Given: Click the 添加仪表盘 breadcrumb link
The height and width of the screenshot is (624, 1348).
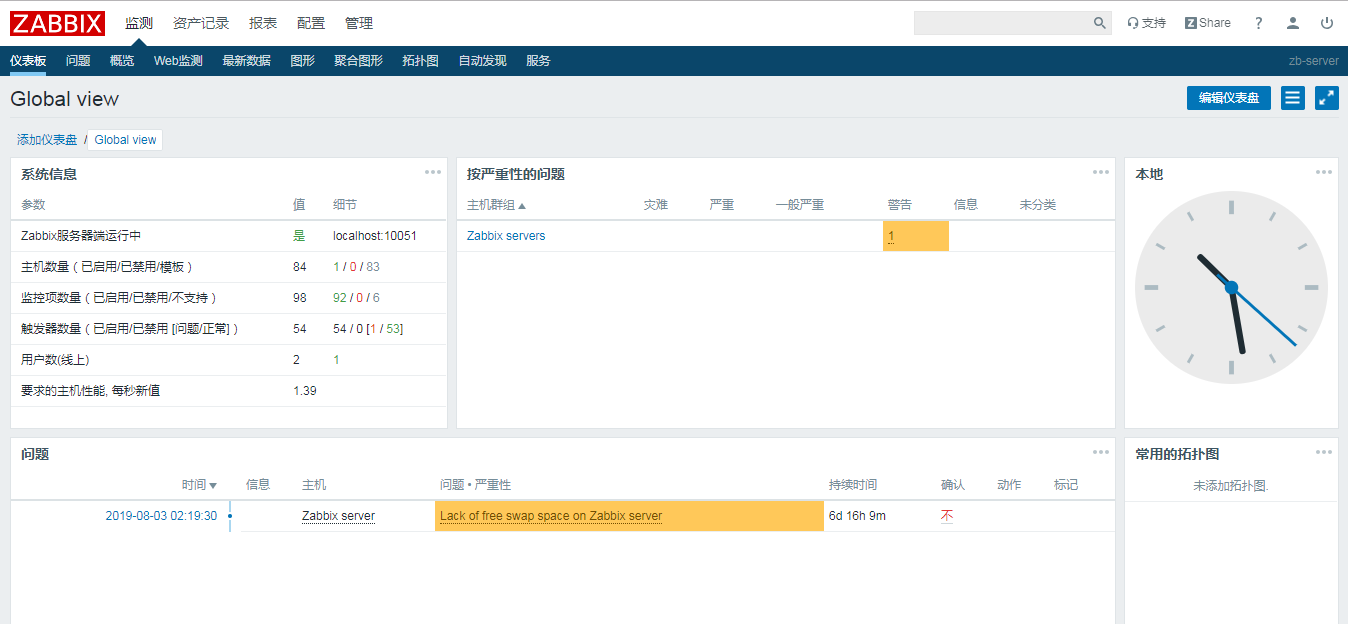Looking at the screenshot, I should [47, 140].
